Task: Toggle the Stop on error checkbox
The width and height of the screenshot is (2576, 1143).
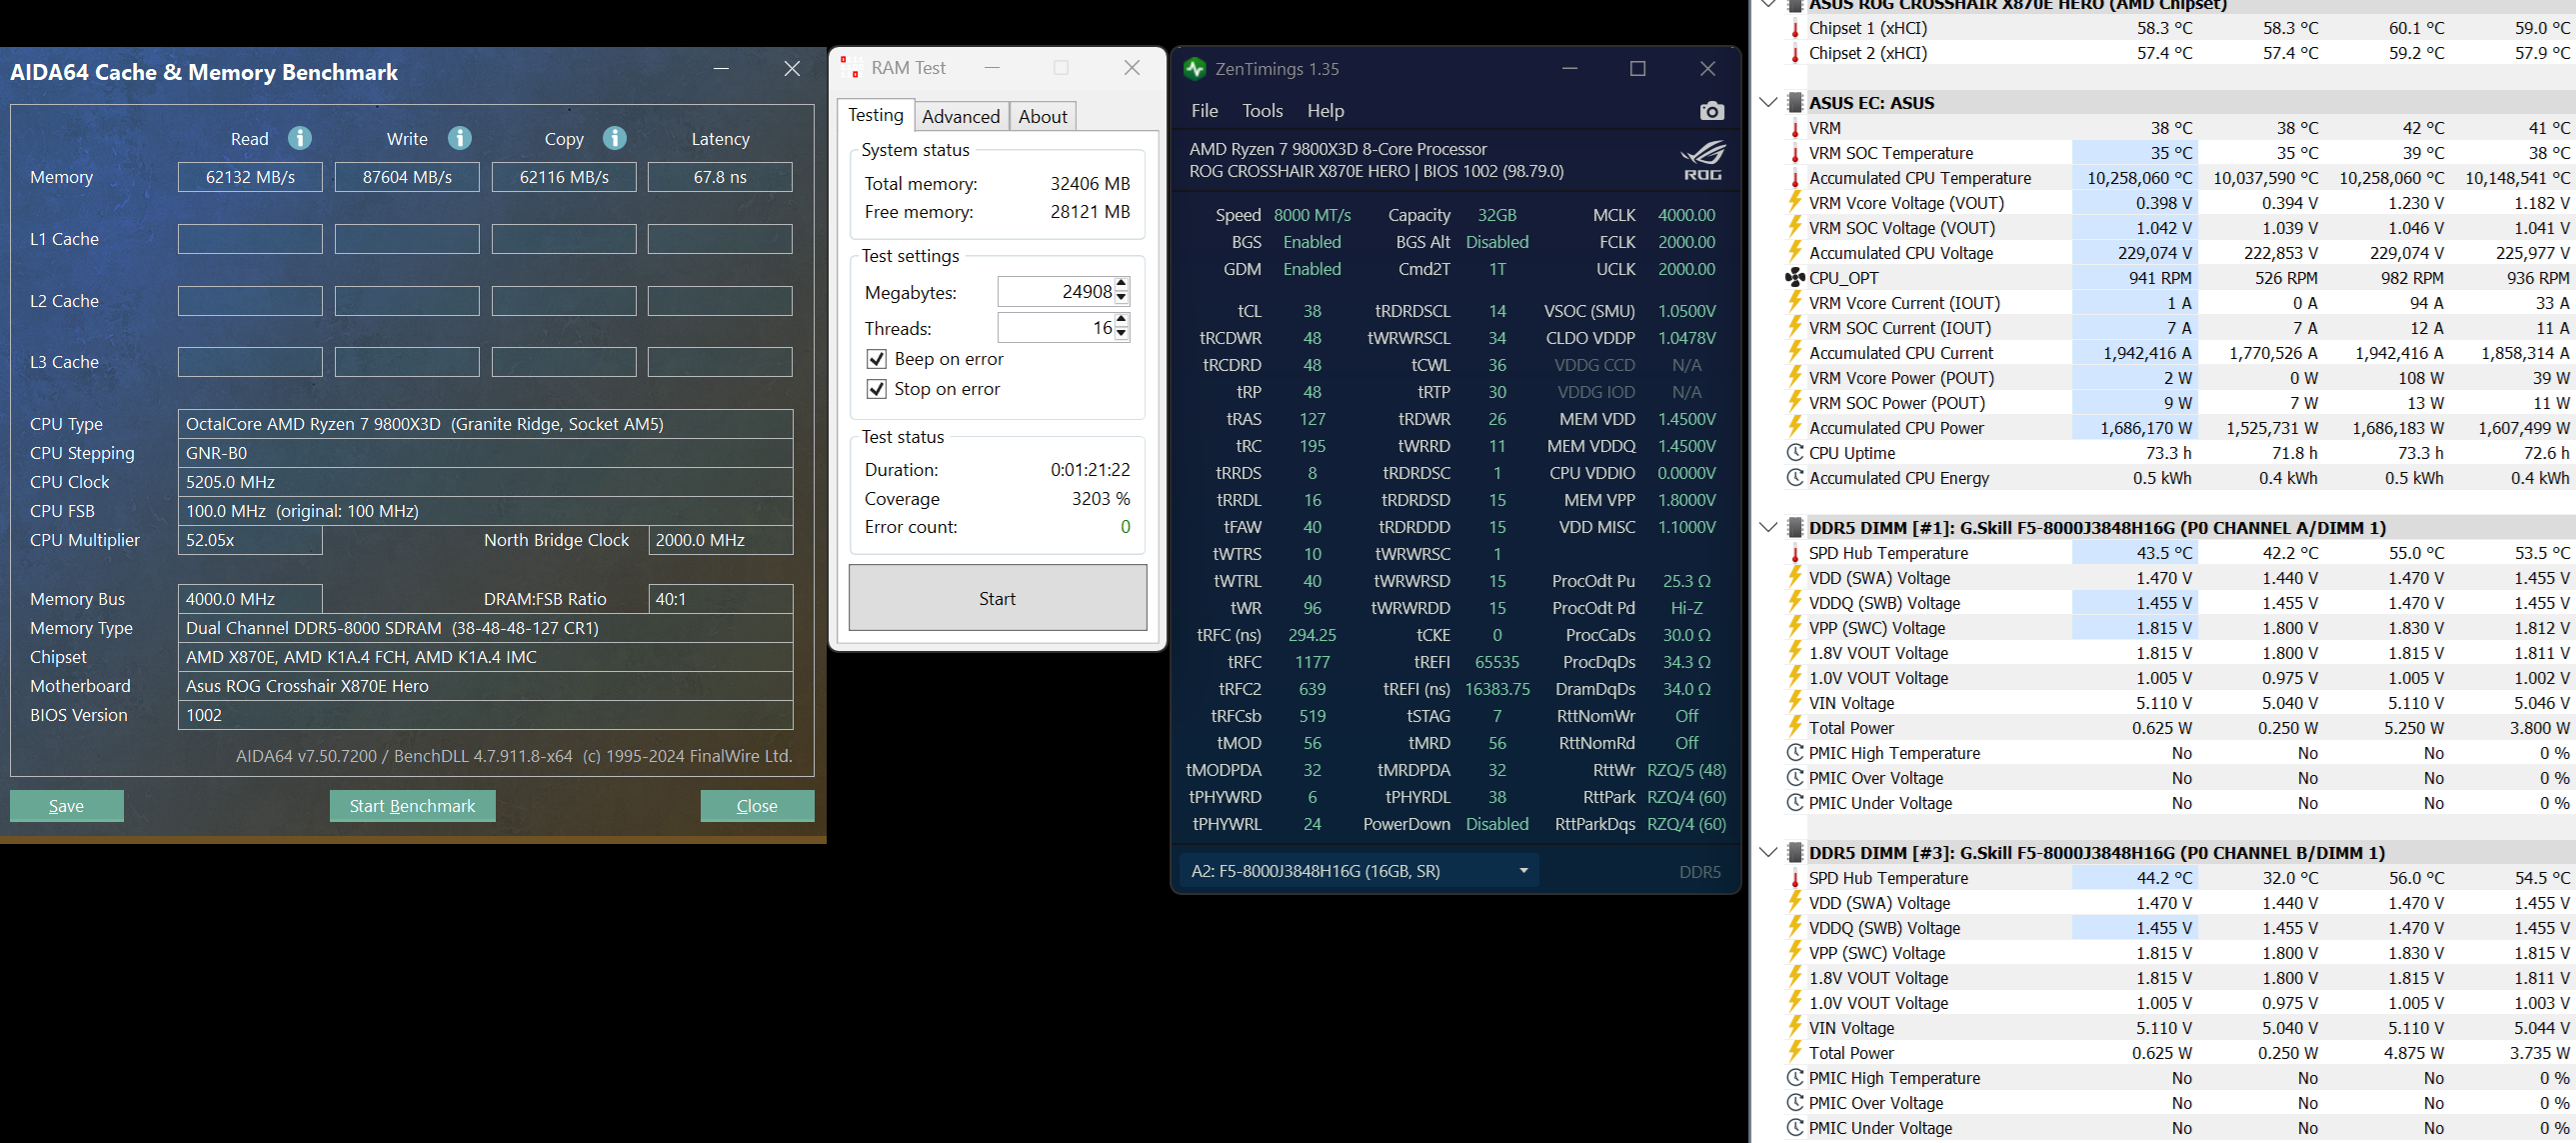Action: pos(876,389)
